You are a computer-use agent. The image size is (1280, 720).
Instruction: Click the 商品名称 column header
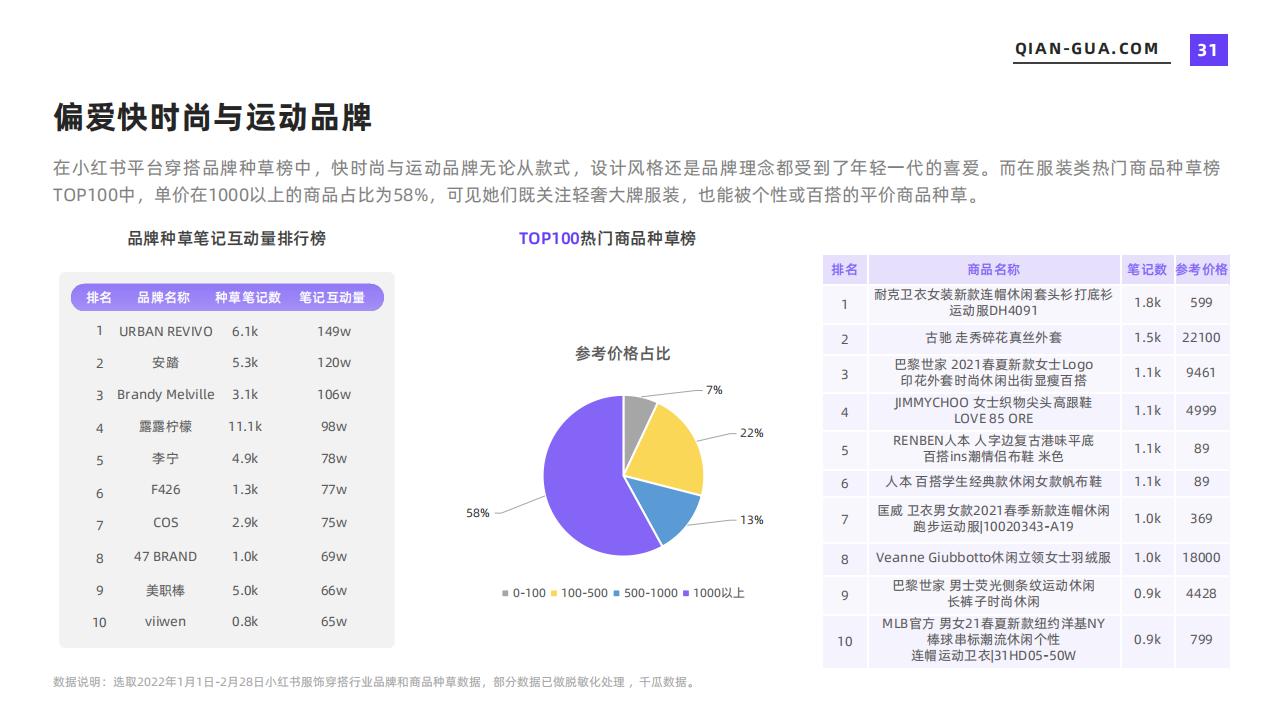[x=993, y=269]
